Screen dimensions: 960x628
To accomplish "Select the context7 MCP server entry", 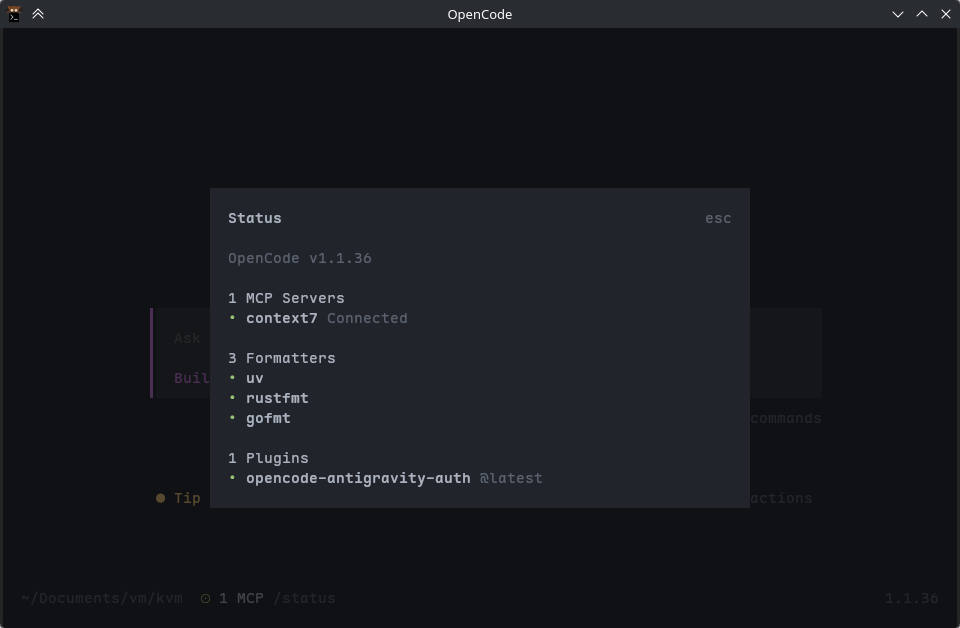I will coord(282,318).
